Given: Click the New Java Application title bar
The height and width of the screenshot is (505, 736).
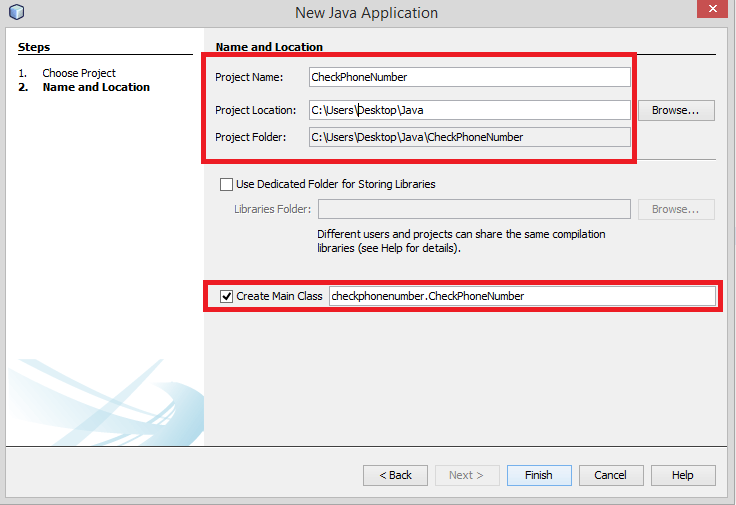Looking at the screenshot, I should (366, 13).
